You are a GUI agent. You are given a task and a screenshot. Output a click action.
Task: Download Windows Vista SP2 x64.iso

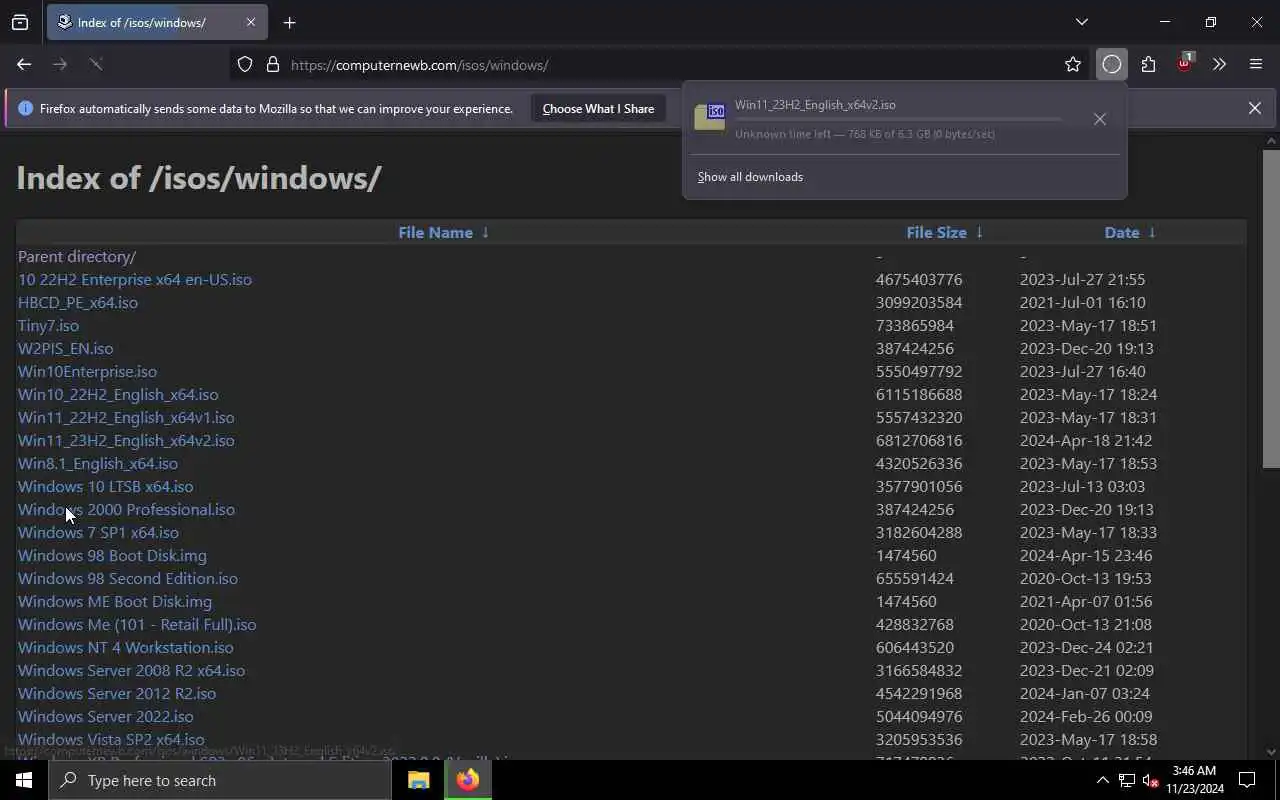(111, 740)
